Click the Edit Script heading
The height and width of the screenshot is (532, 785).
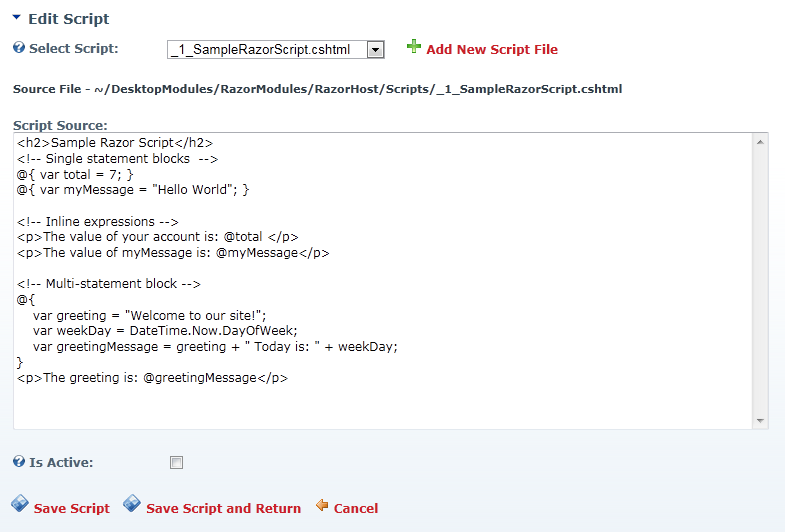tap(69, 19)
